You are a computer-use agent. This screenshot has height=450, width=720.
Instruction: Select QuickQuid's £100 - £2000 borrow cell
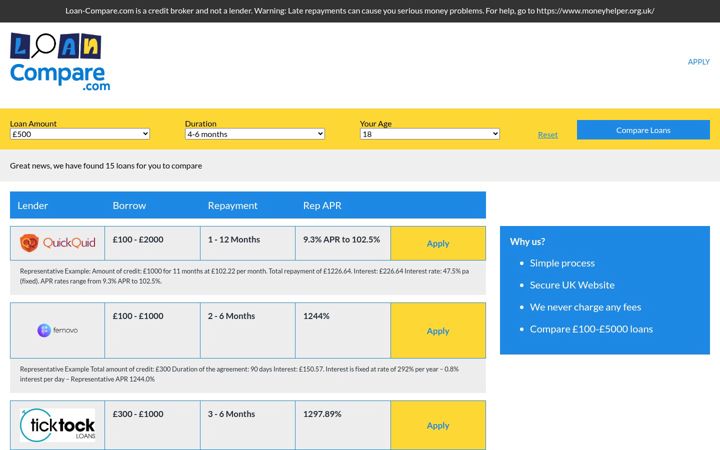(152, 243)
